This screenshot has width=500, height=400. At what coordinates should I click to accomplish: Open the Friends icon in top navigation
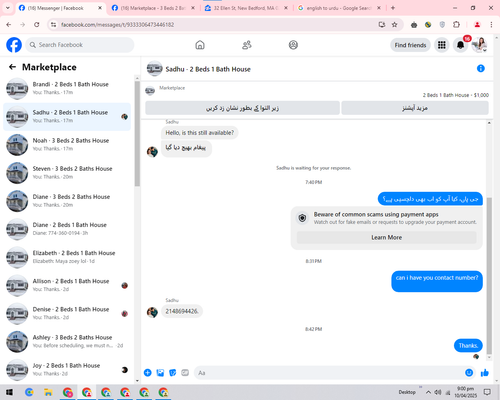(x=247, y=45)
